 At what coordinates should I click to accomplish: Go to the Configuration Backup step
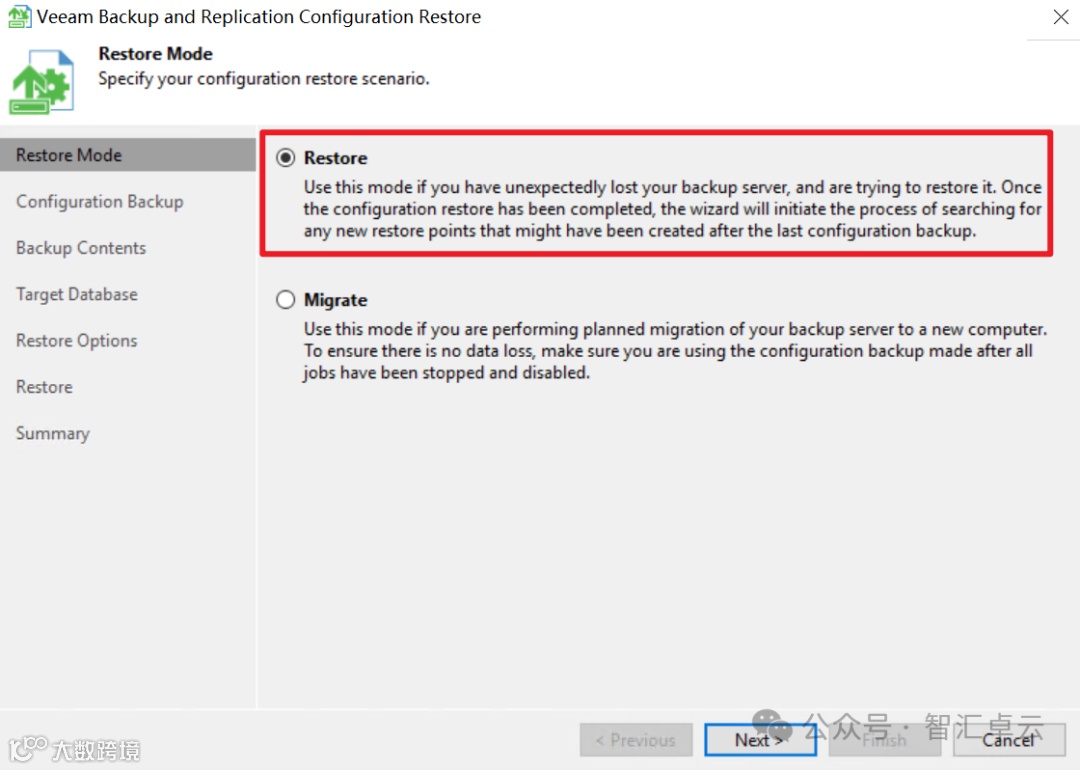[100, 201]
